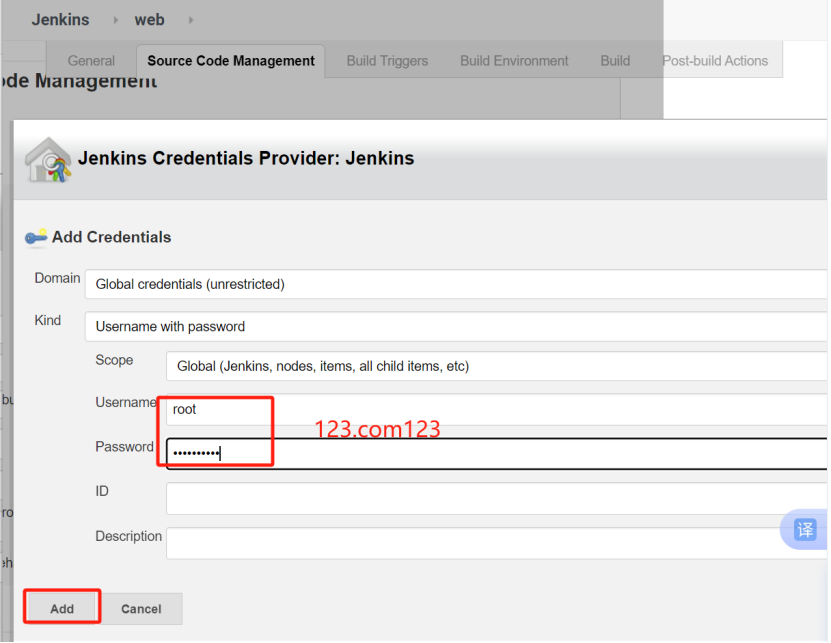Screen dimensions: 831x643
Task: Click the Password label
Action: tap(124, 447)
